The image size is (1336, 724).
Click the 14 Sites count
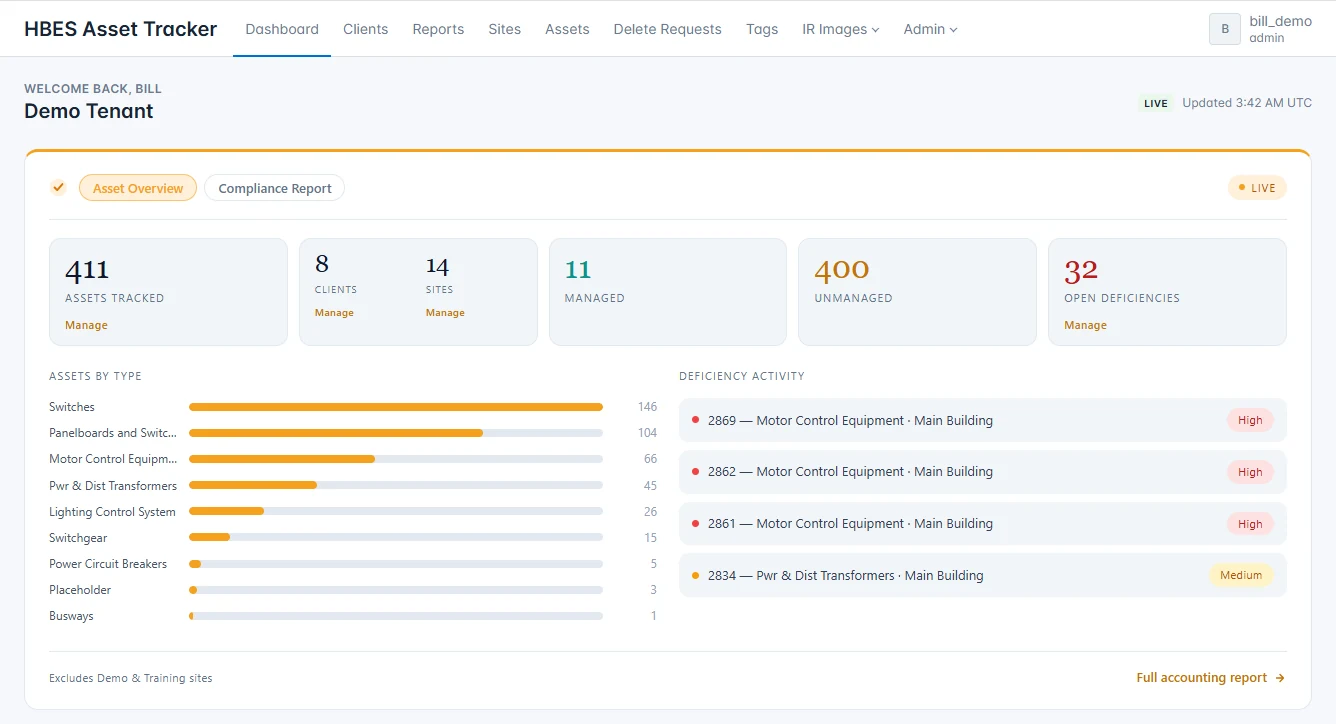(437, 266)
